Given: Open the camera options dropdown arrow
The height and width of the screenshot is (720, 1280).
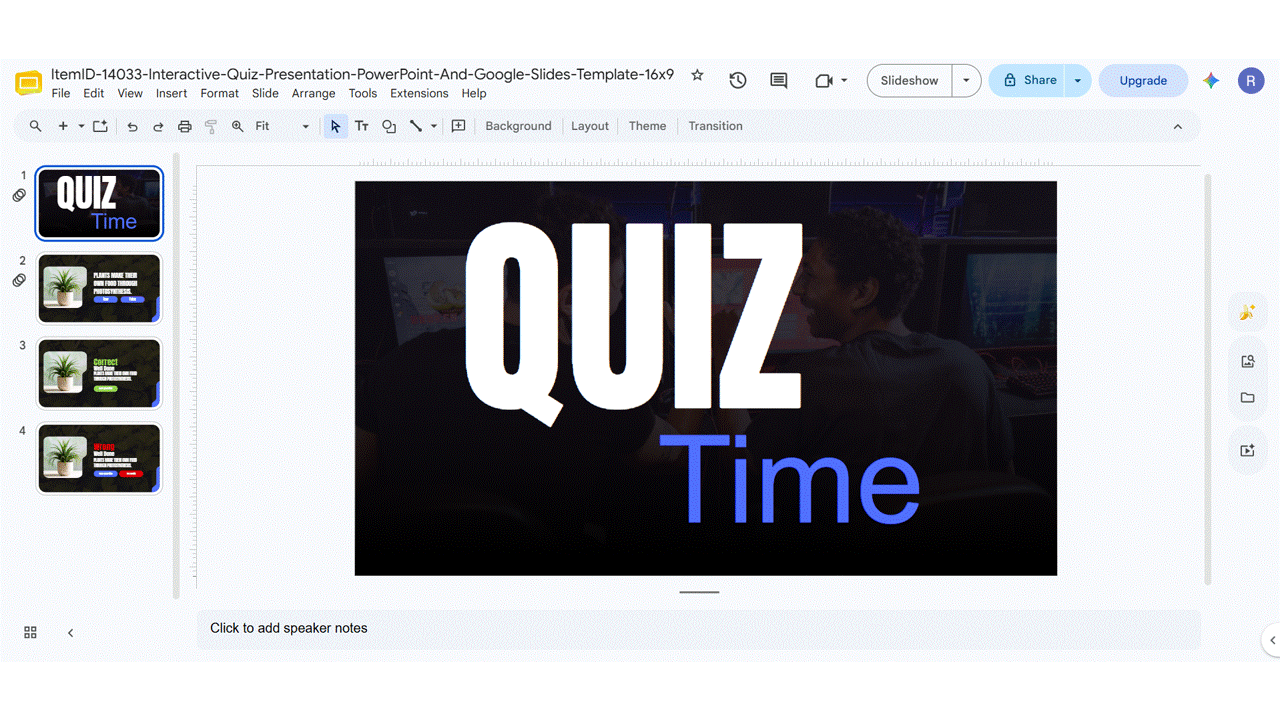Looking at the screenshot, I should [845, 81].
